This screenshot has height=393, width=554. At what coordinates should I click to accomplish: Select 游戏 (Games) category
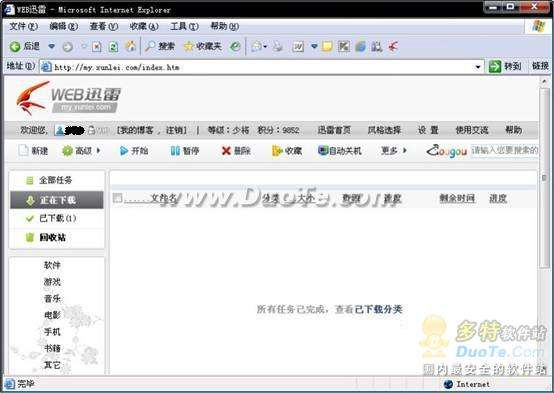[52, 282]
